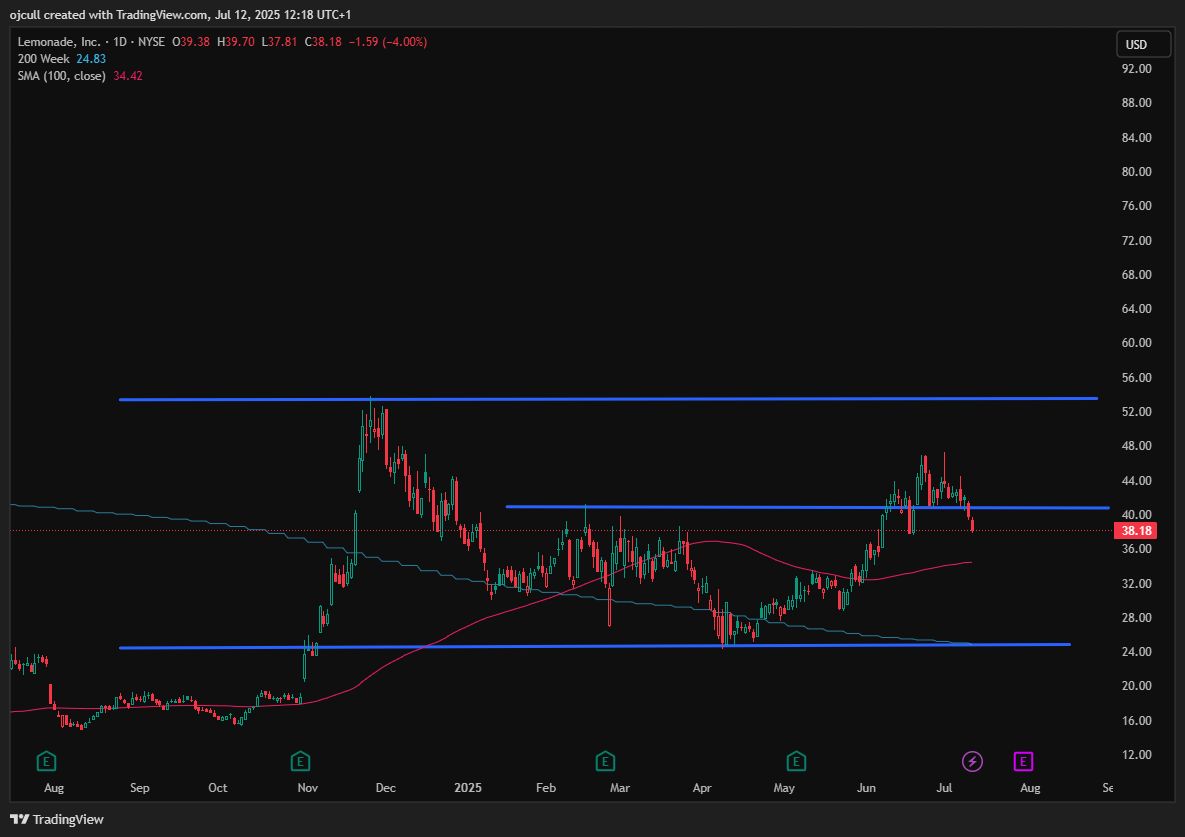Click the green earnings marker near the first Aug
The width and height of the screenshot is (1185, 837).
coord(47,761)
